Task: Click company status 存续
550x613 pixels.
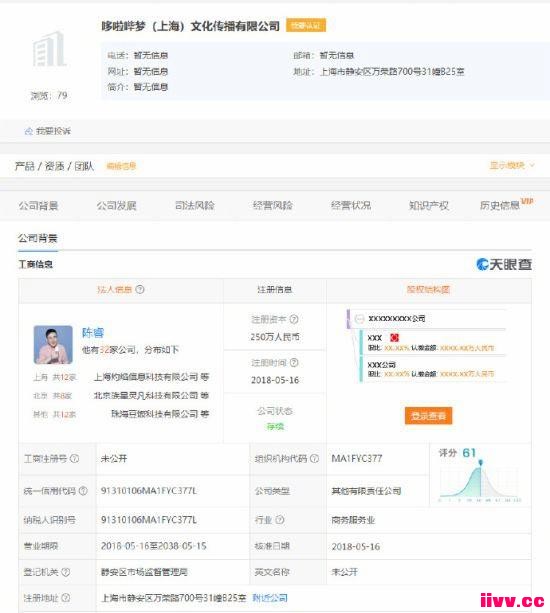Action: click(275, 427)
